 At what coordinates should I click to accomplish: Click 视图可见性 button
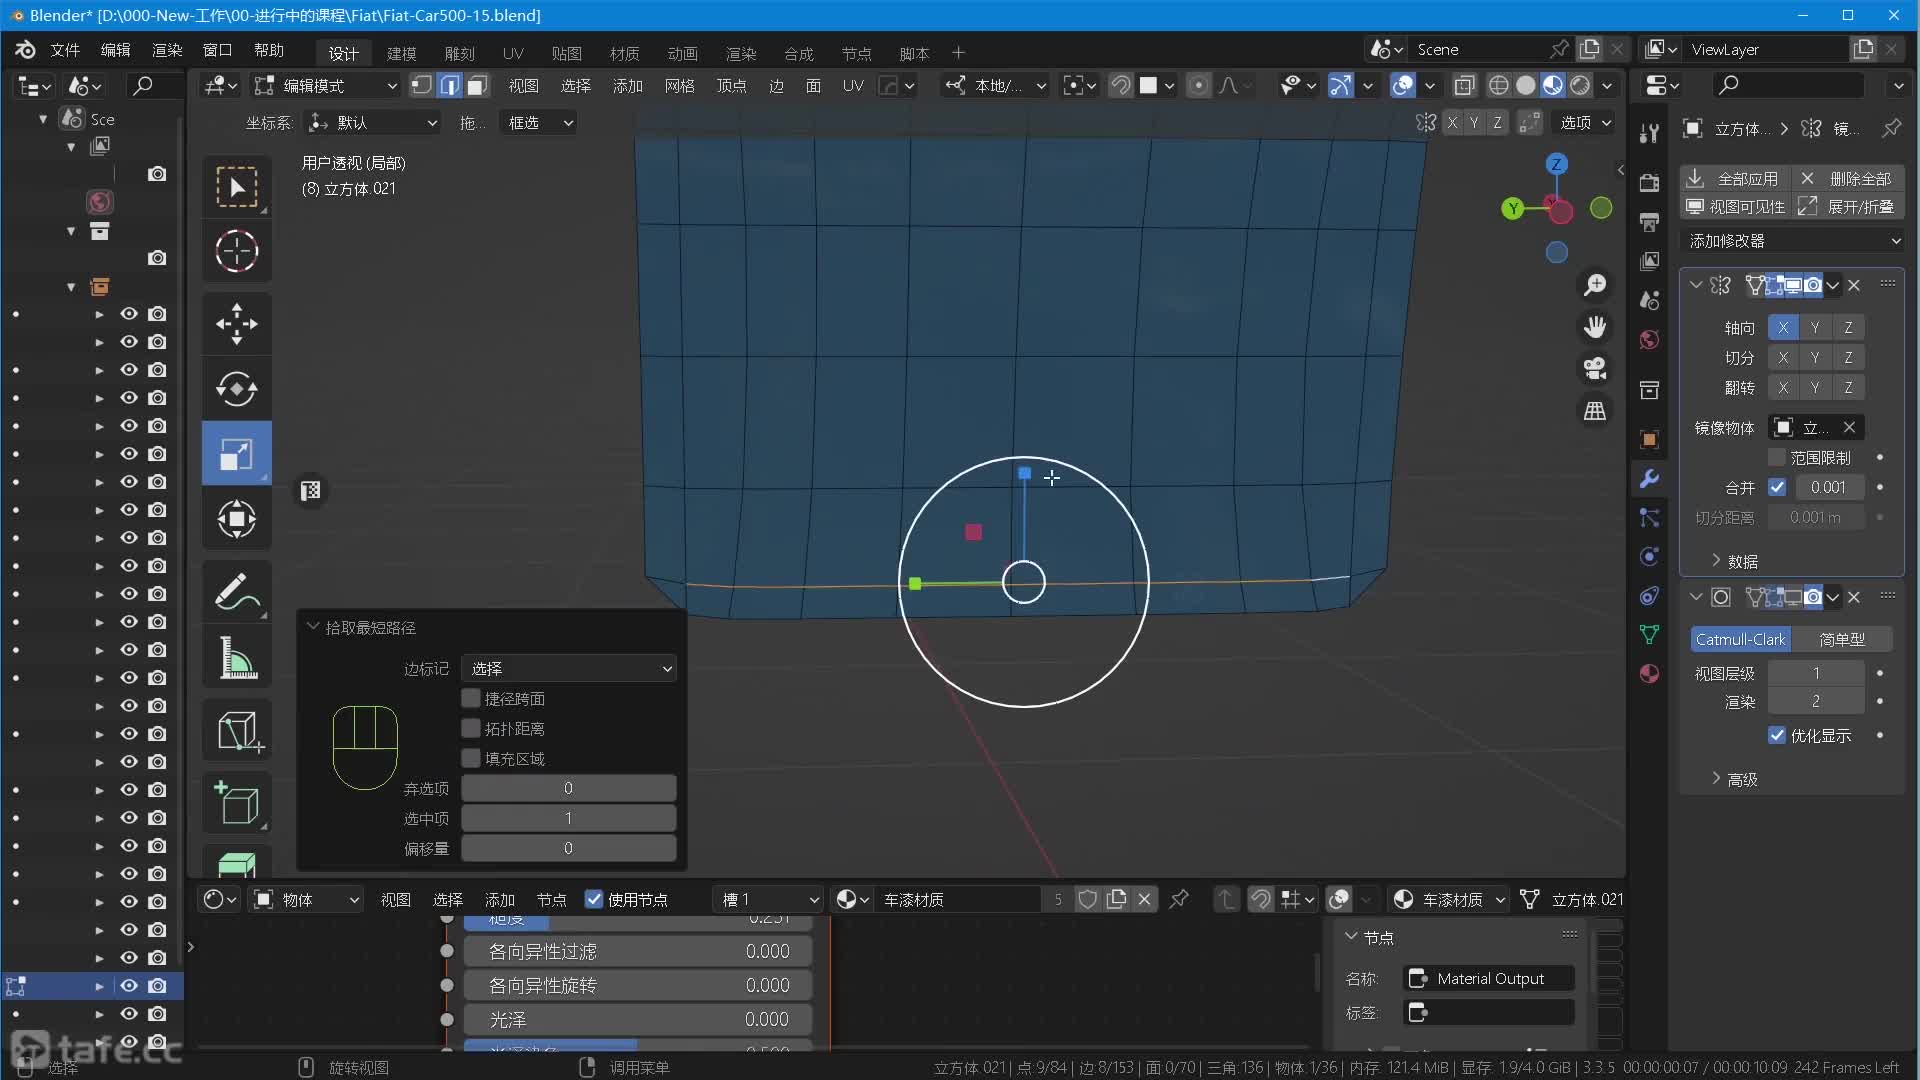click(x=1736, y=206)
